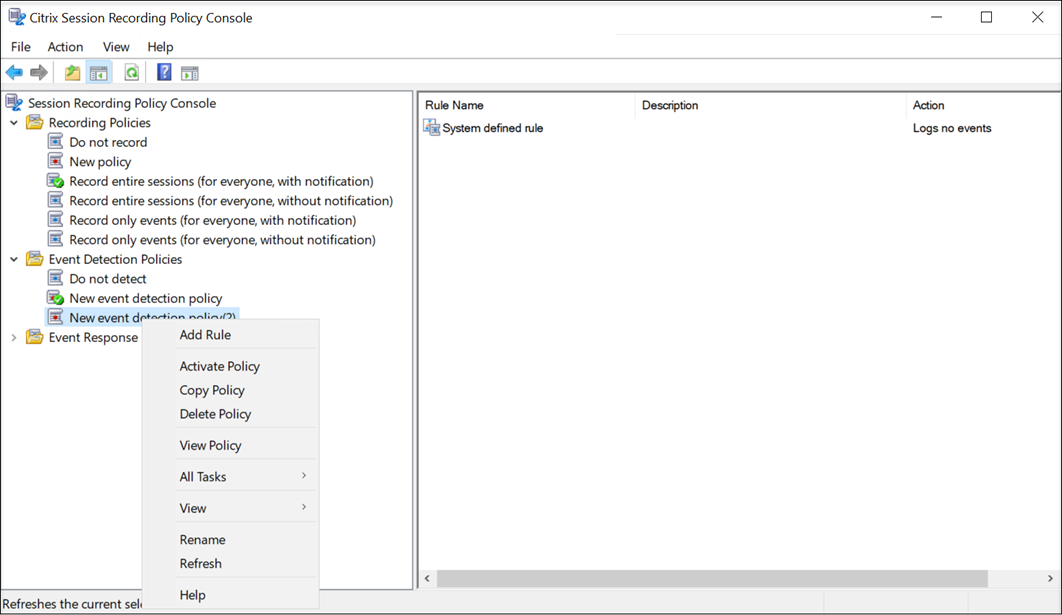Click the Forward navigation arrow
Screen dimensions: 1062x615
(x=38, y=72)
